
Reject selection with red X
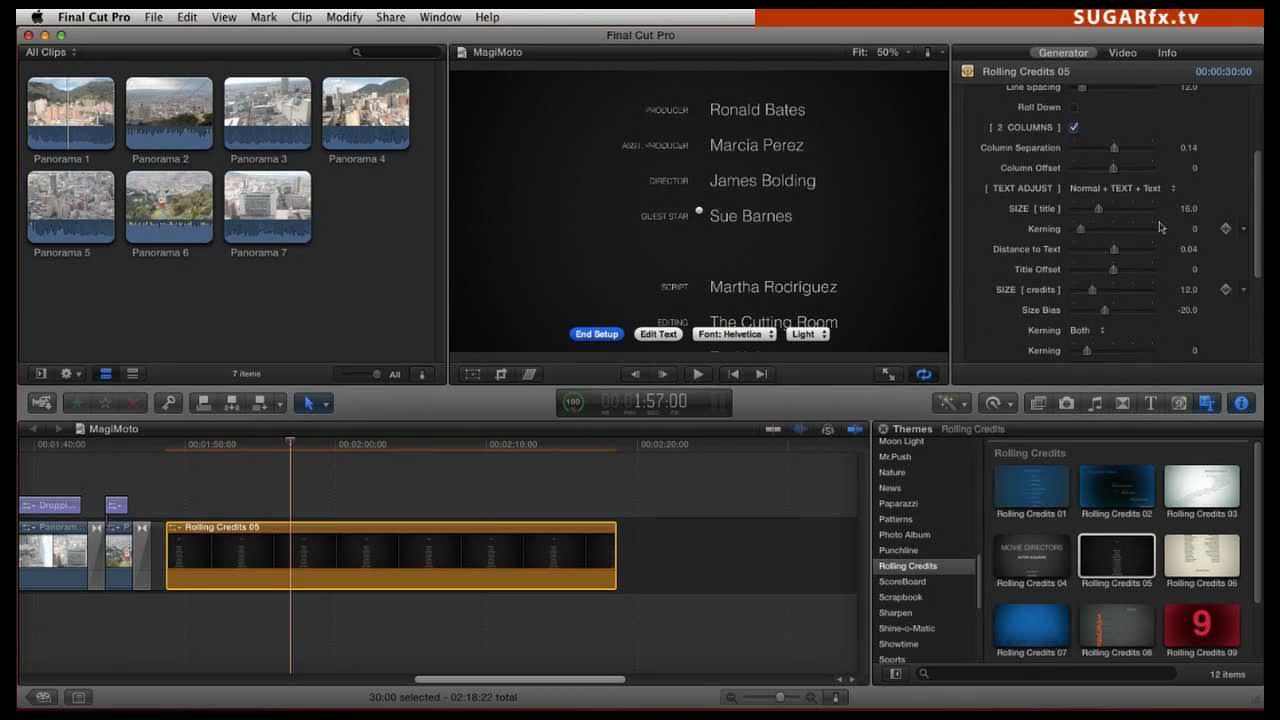pyautogui.click(x=133, y=403)
